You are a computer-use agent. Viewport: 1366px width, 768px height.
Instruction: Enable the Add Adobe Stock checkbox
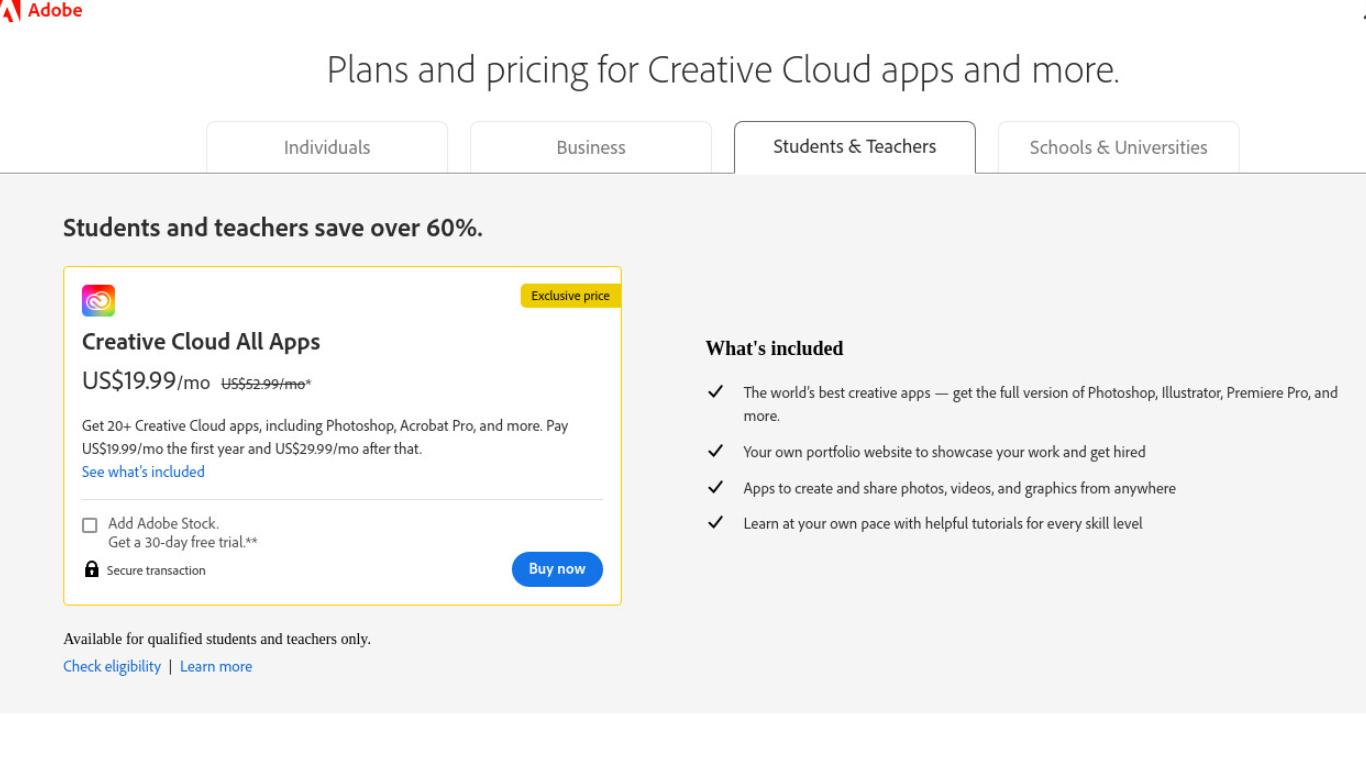(x=90, y=525)
